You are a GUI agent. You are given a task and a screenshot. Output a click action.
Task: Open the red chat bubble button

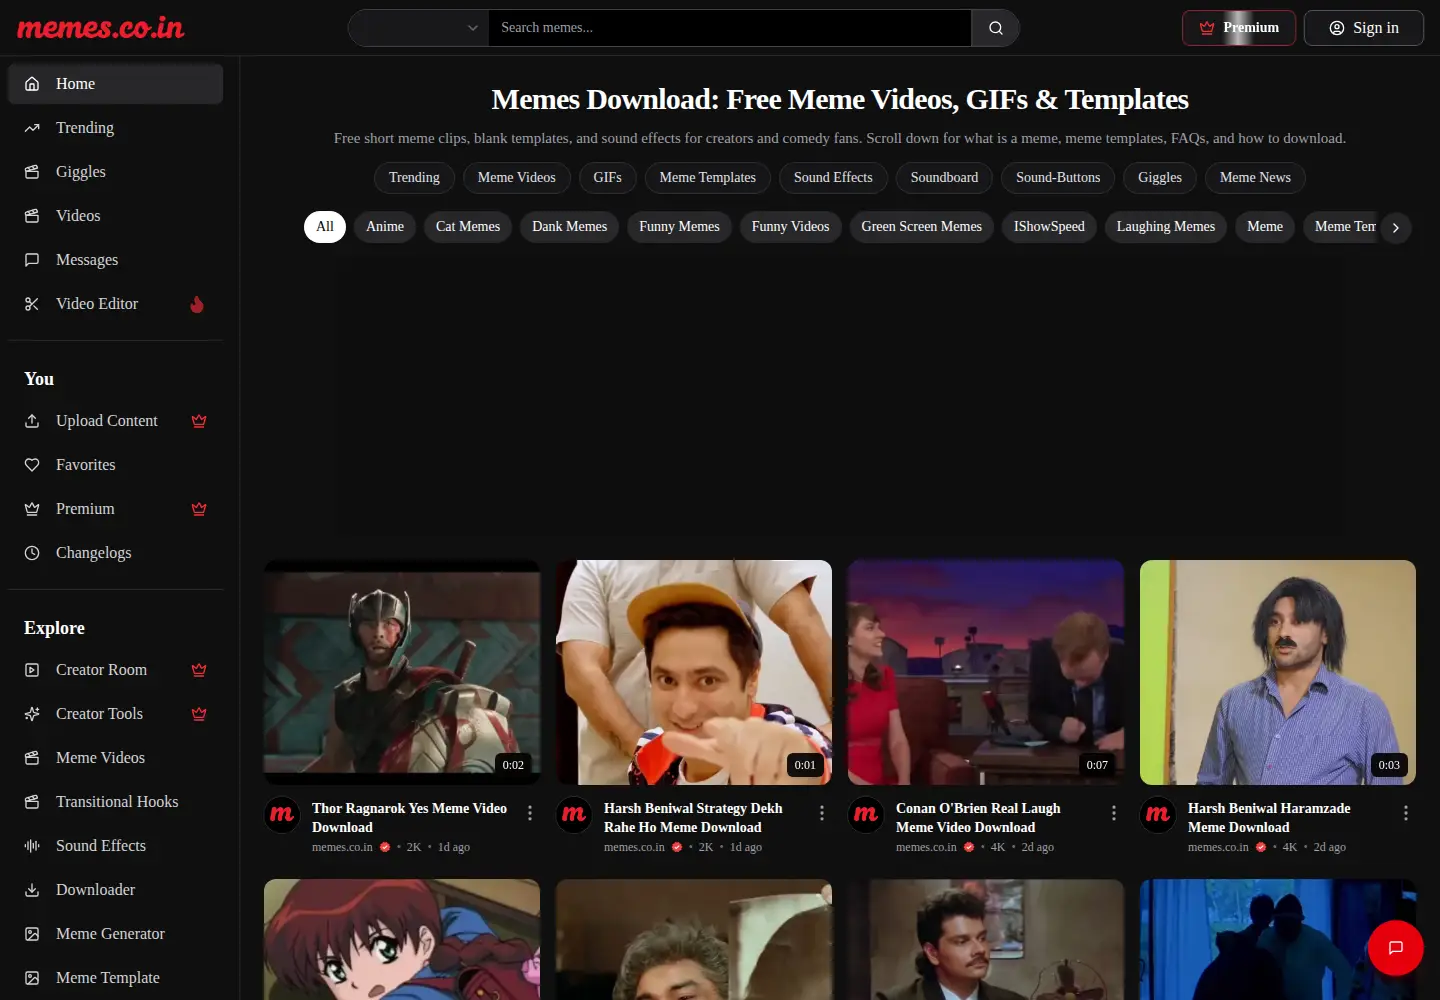[x=1396, y=948]
